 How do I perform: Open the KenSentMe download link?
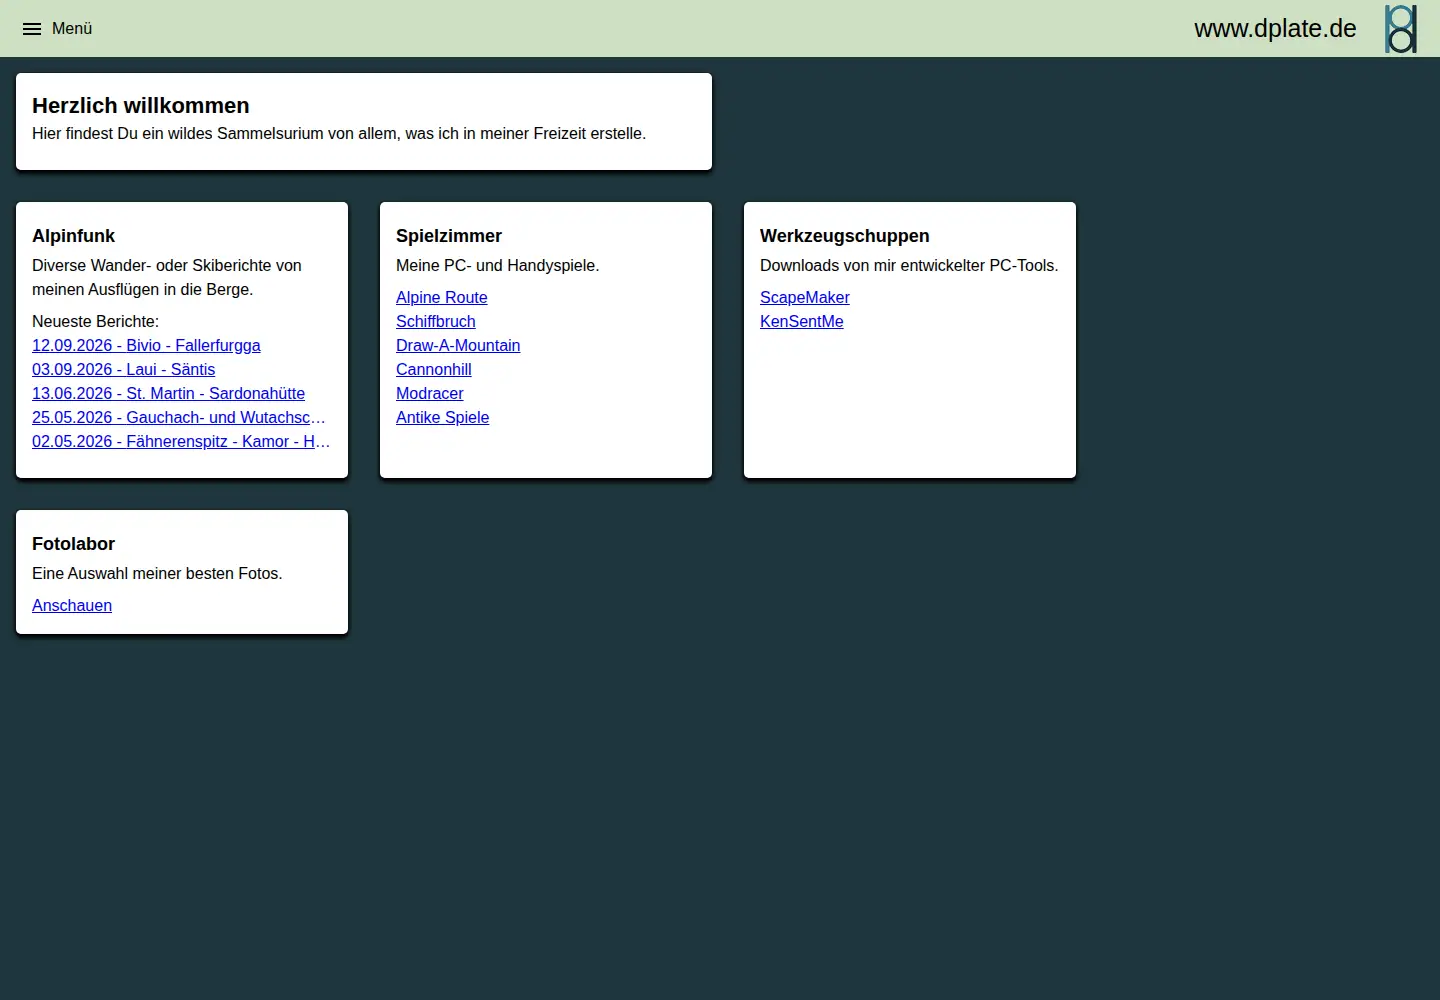802,321
